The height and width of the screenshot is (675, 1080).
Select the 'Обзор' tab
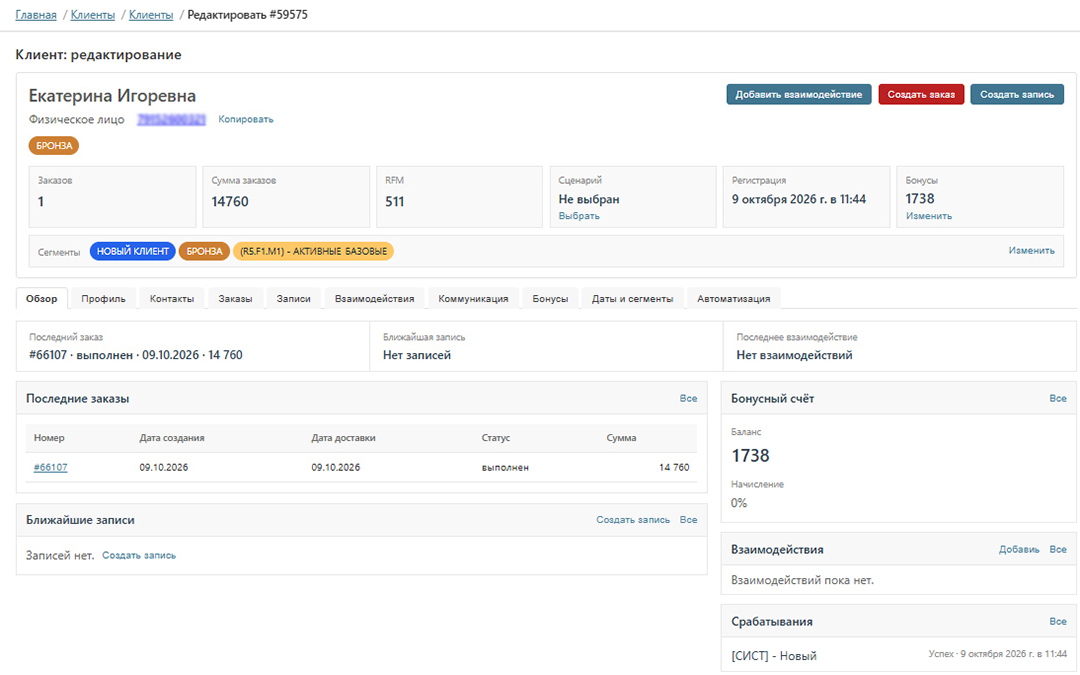point(41,298)
